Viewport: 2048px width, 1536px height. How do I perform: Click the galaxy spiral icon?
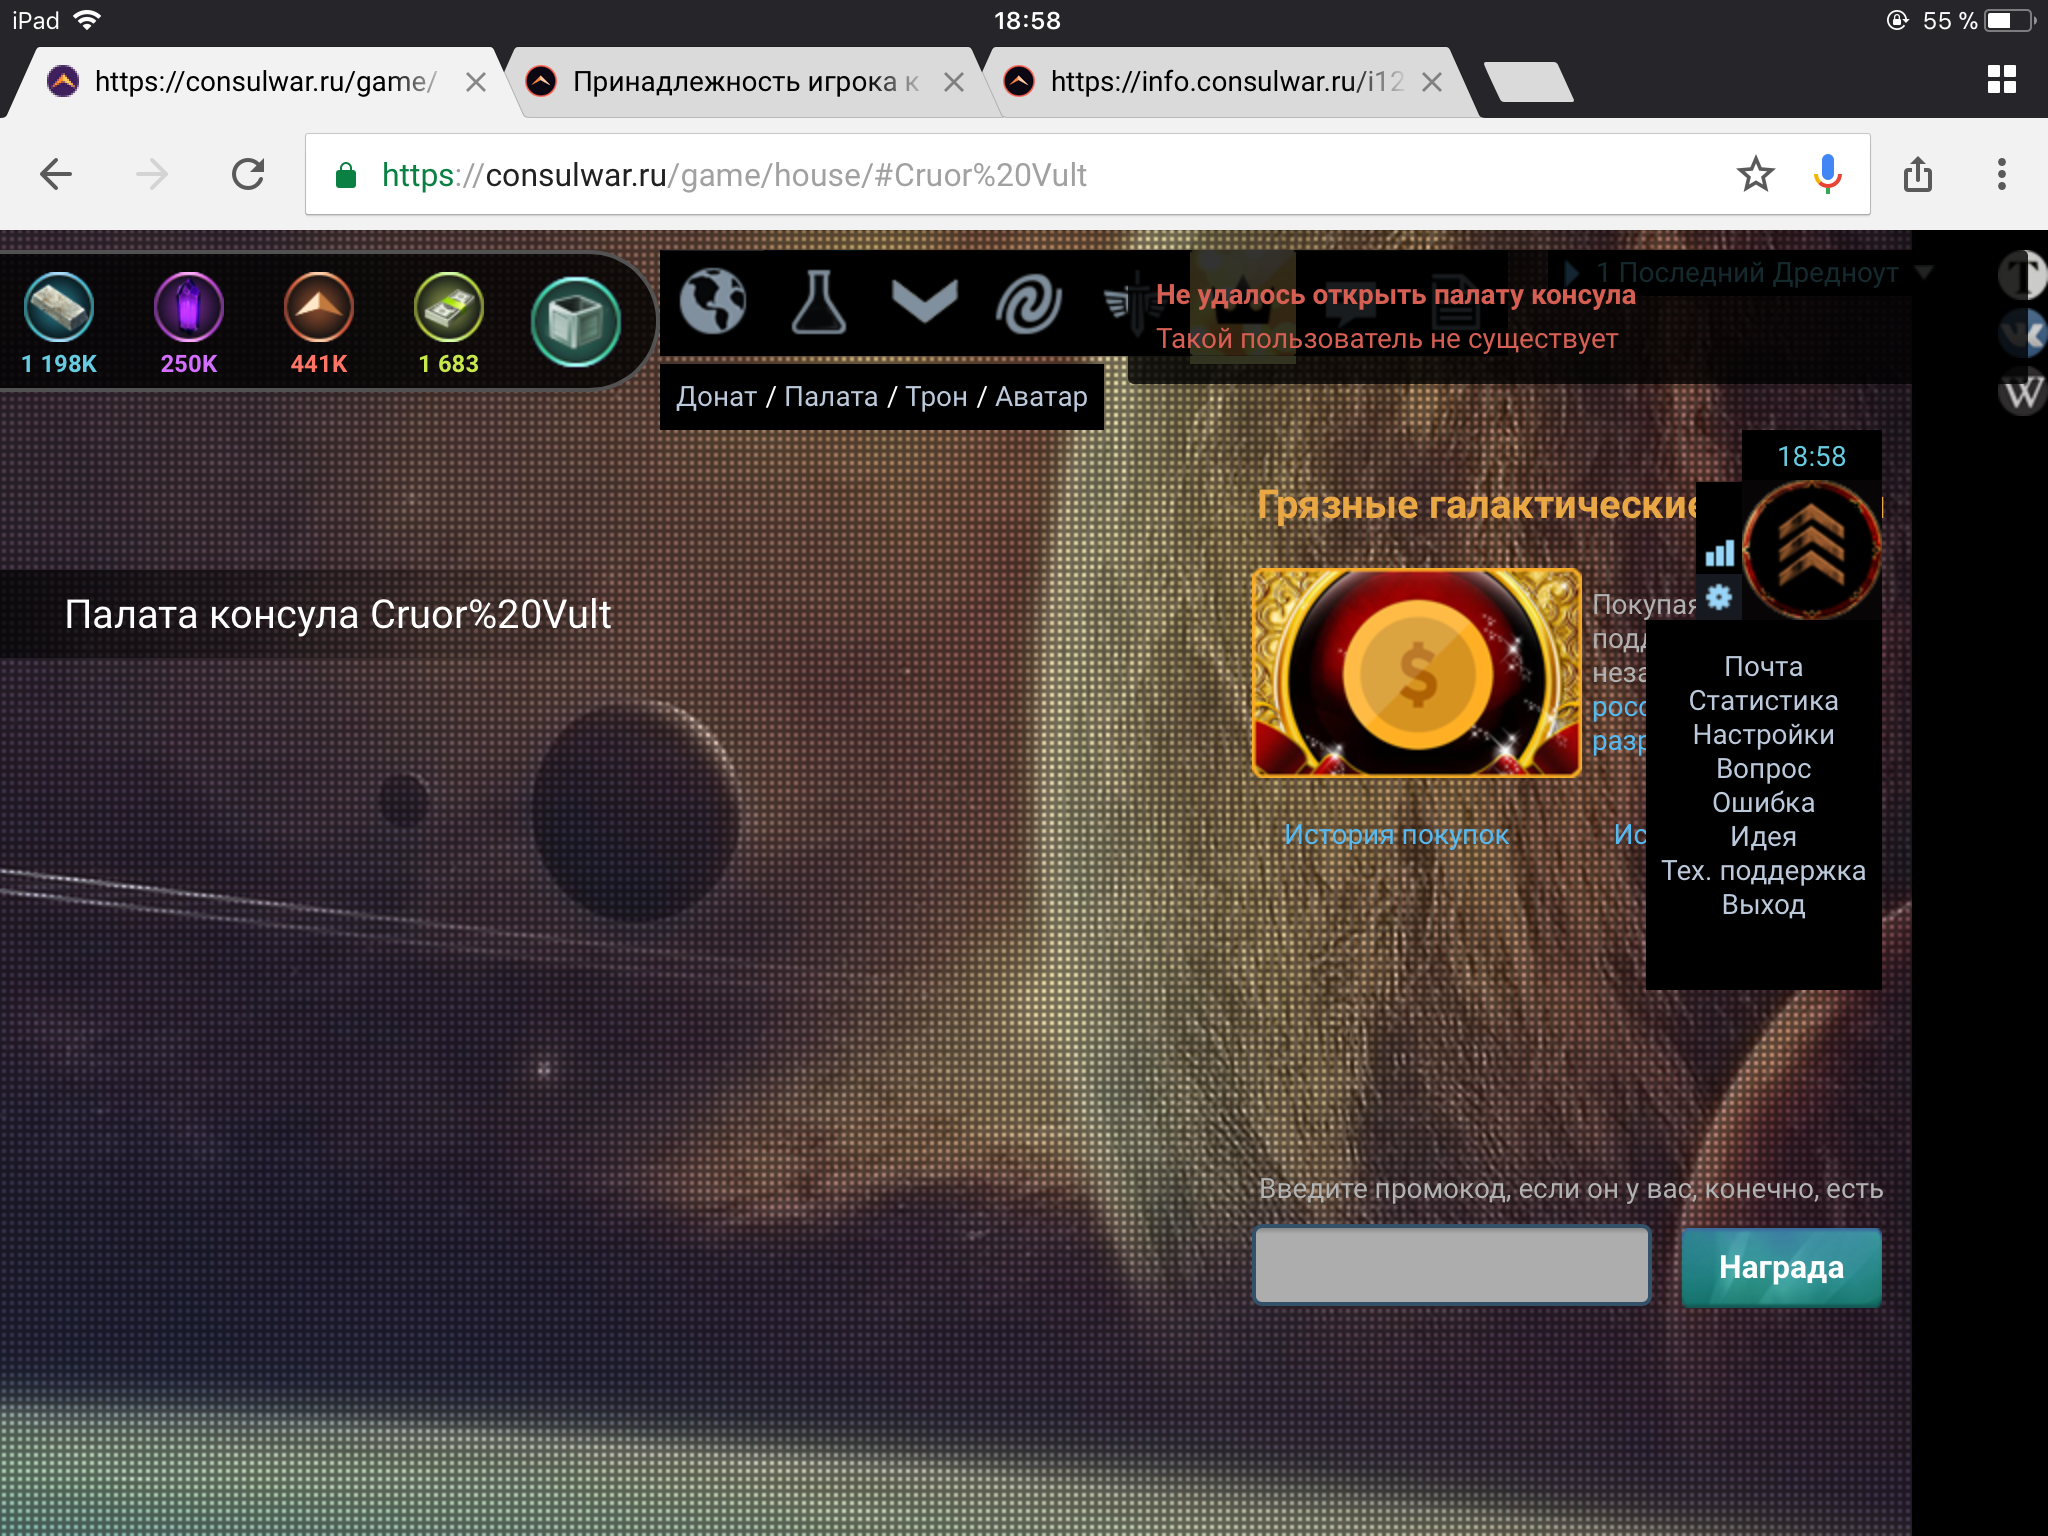(x=1028, y=304)
